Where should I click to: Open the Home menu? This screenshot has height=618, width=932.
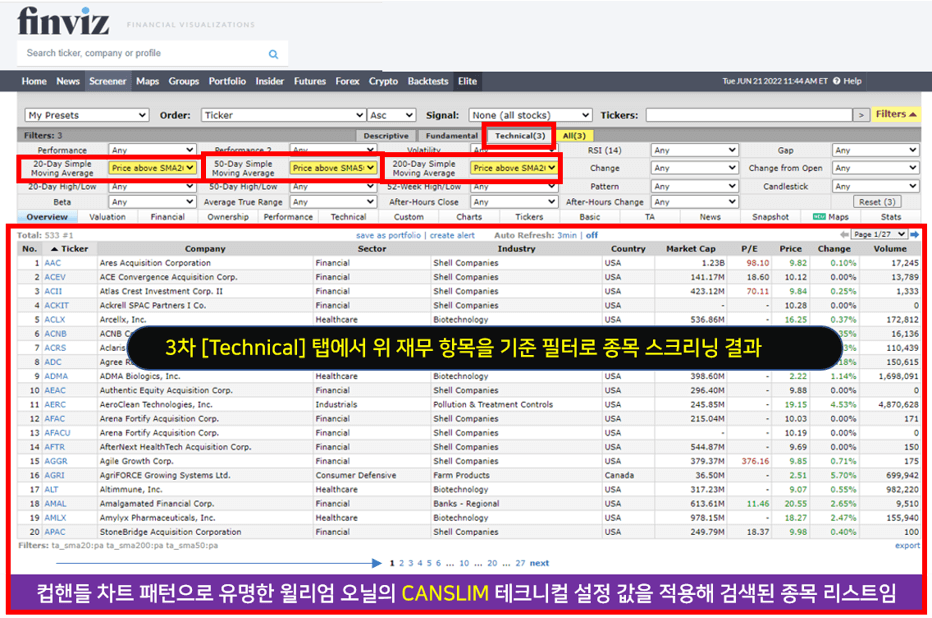click(34, 81)
